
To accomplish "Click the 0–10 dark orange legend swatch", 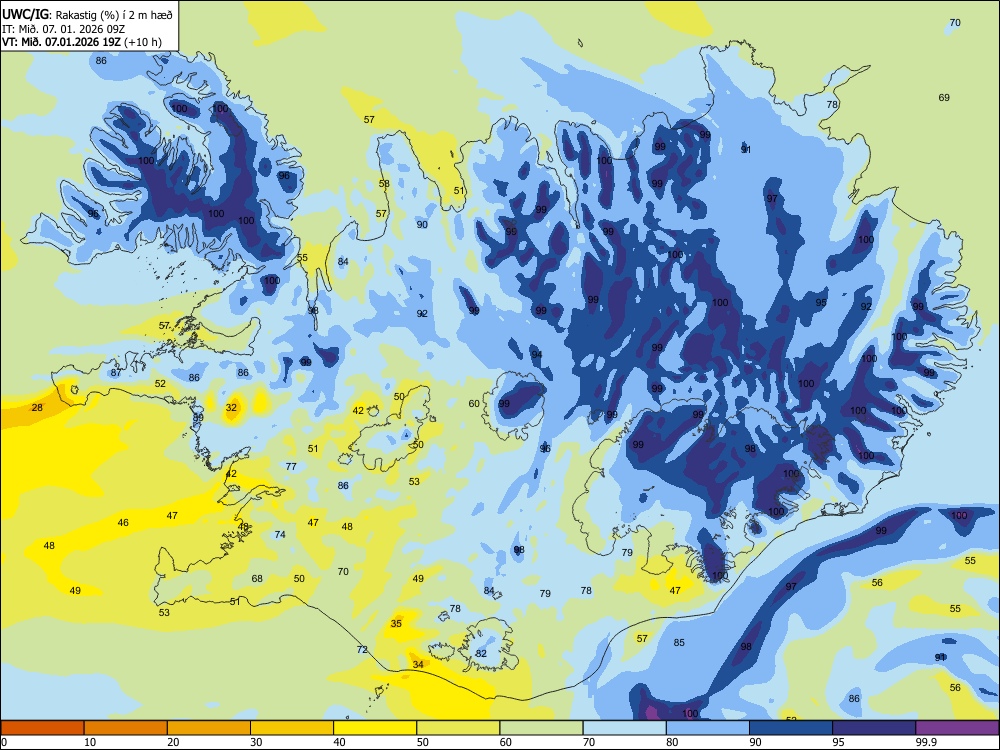I will 42,728.
